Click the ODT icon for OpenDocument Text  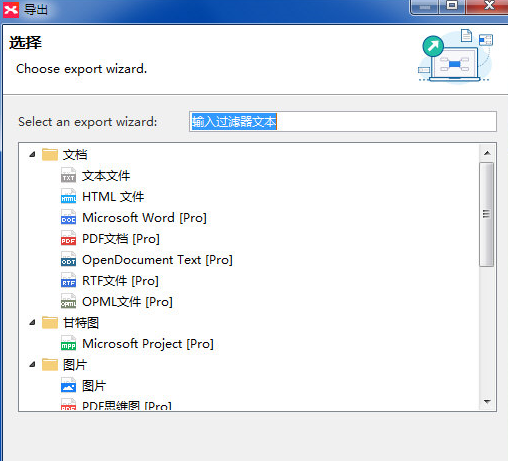tap(68, 259)
